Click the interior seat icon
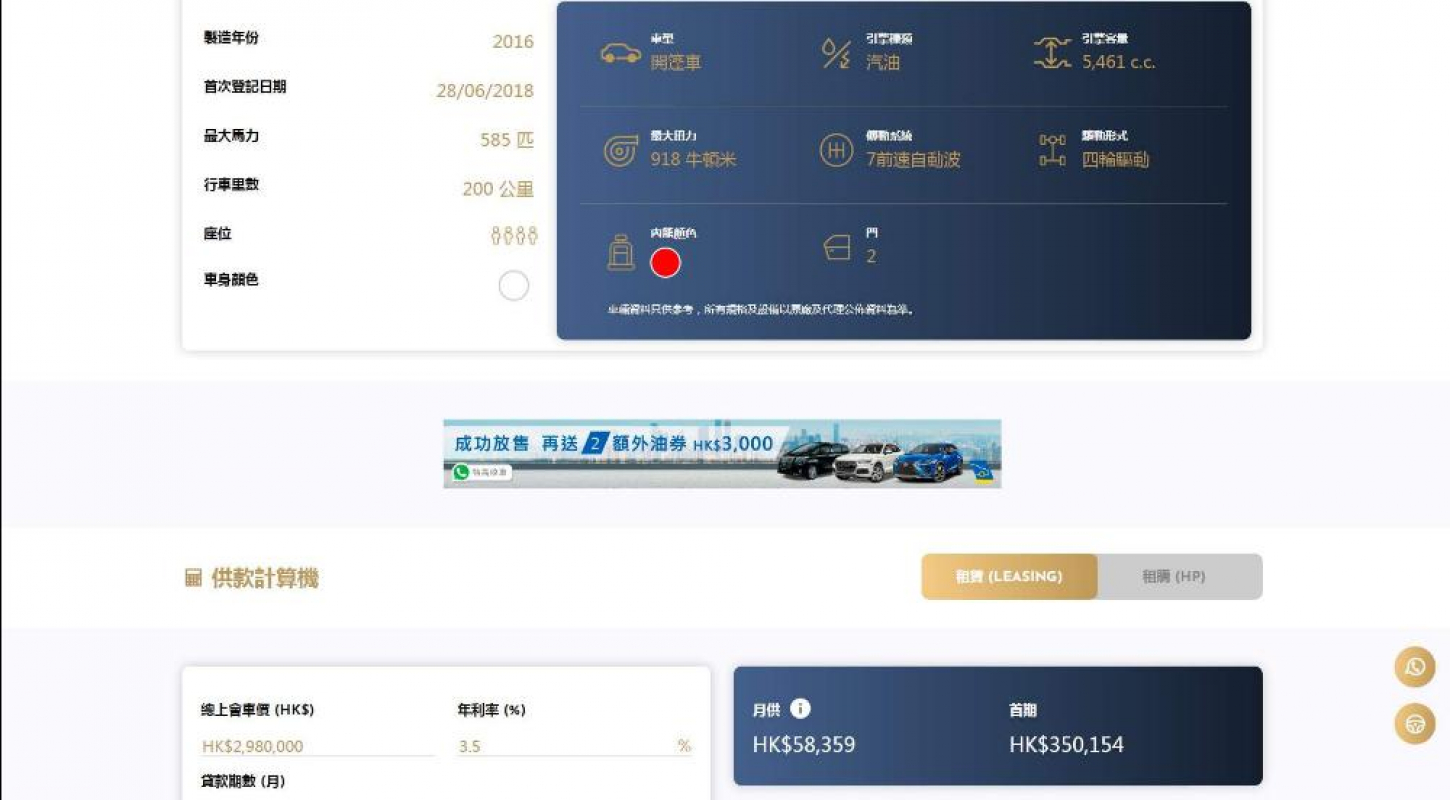This screenshot has width=1450, height=800. pos(621,252)
